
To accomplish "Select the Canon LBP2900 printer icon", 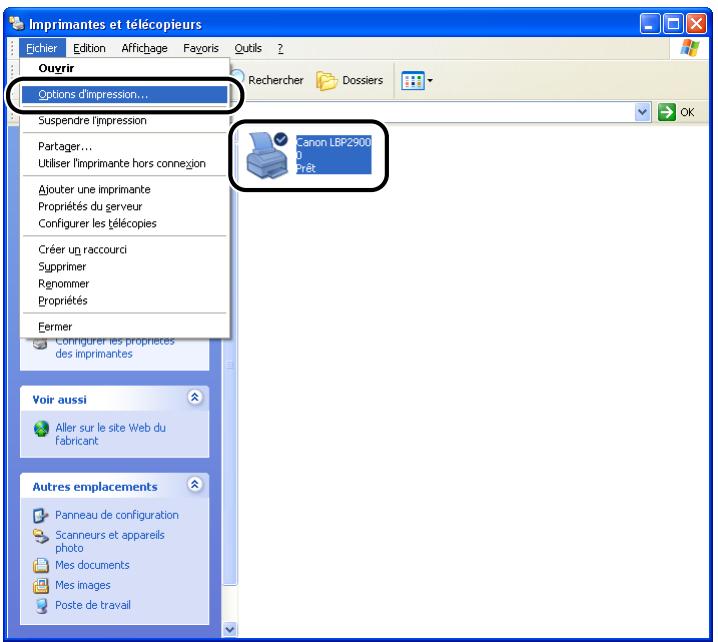I will (267, 155).
